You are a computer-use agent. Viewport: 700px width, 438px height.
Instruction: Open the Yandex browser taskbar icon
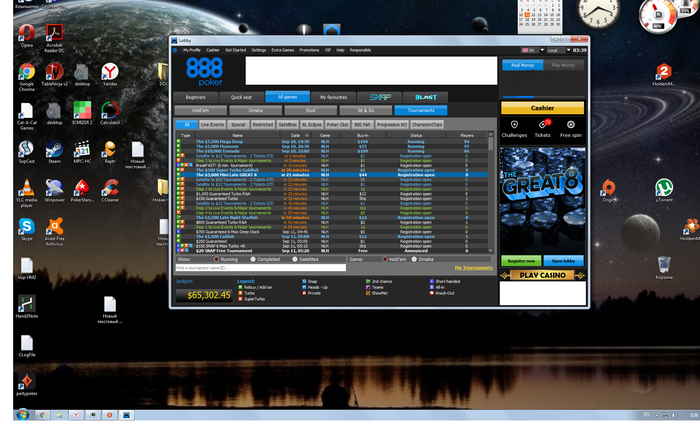coord(76,415)
